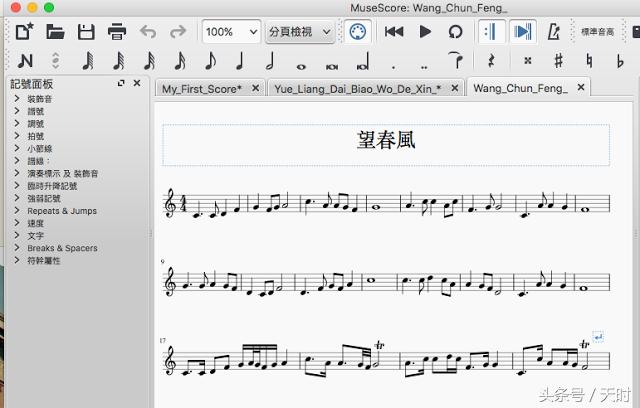
Task: Select the 望春風 title text
Action: click(x=386, y=140)
